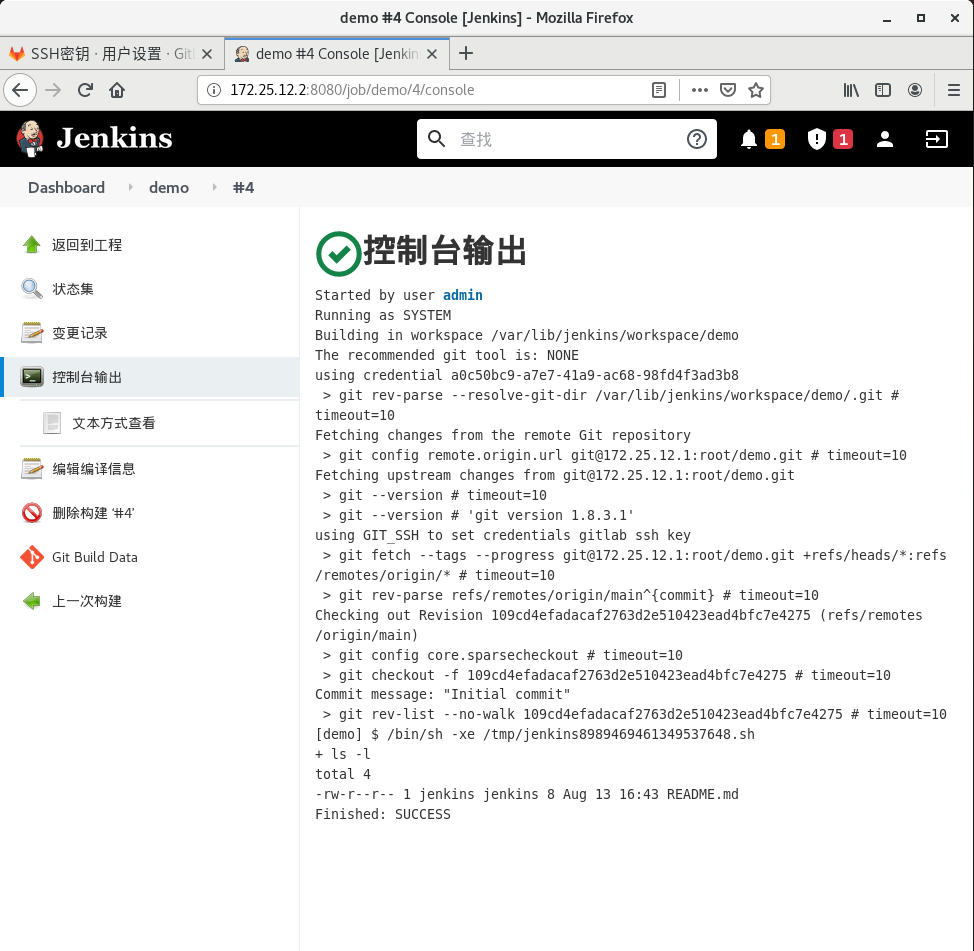974x951 pixels.
Task: Click the green up arrow 返回到工程 icon
Action: 32,245
